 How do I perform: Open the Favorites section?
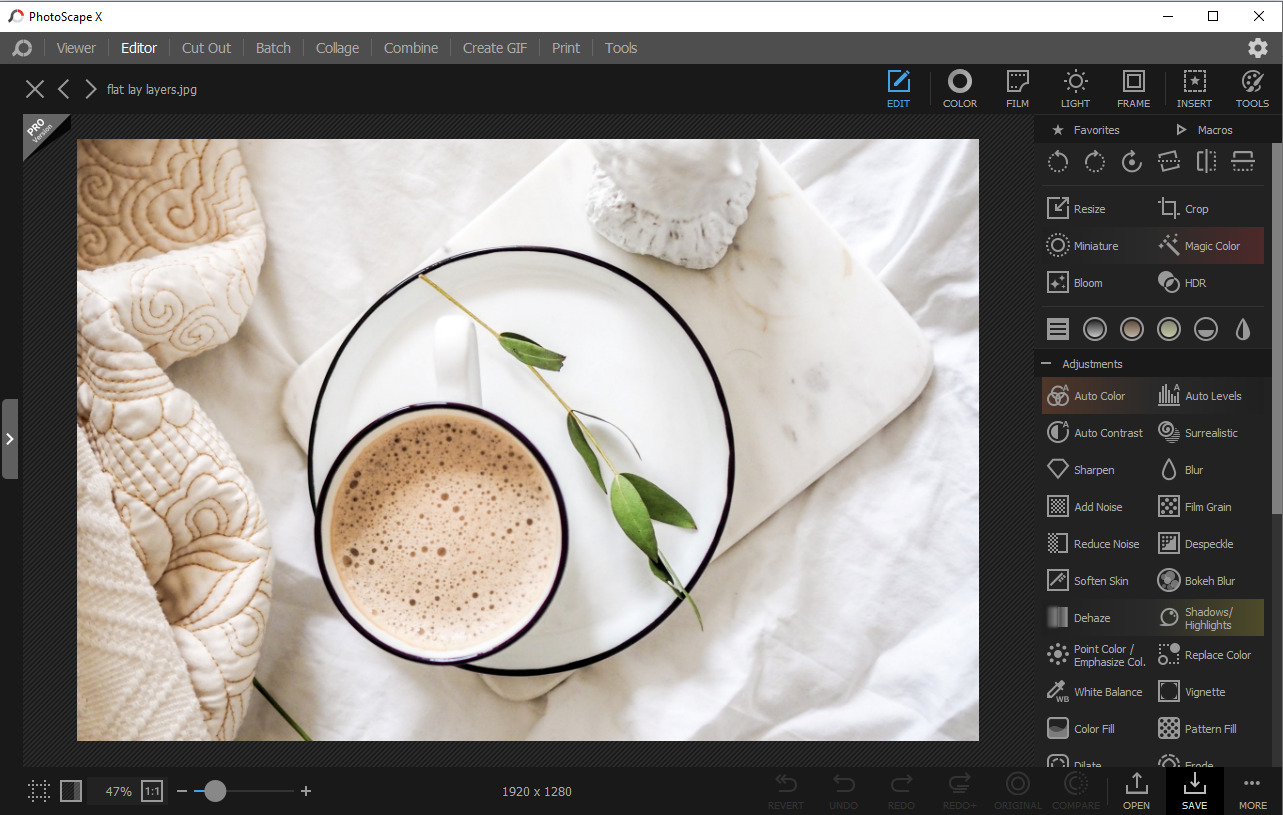tap(1086, 130)
